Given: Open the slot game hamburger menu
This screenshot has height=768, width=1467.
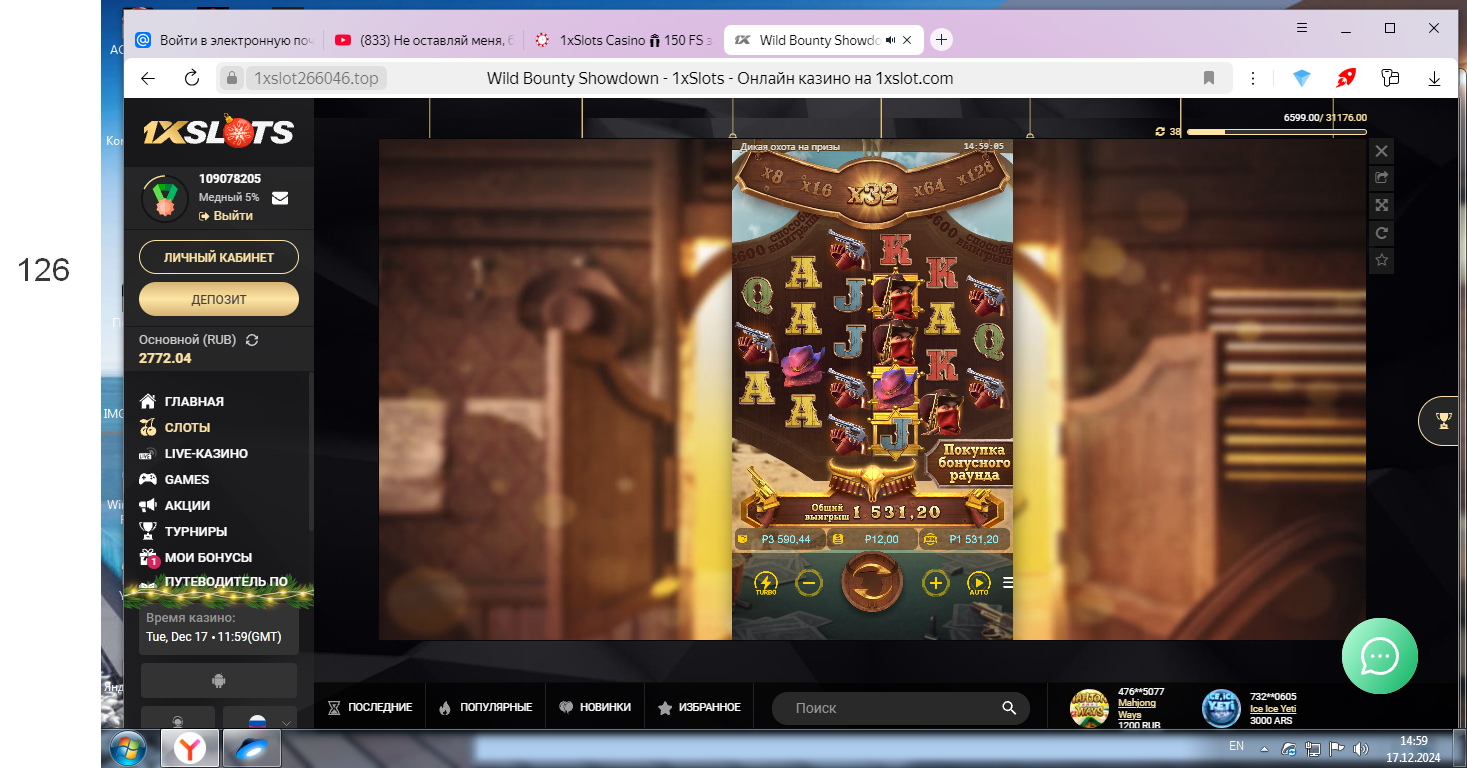Looking at the screenshot, I should click(1007, 582).
